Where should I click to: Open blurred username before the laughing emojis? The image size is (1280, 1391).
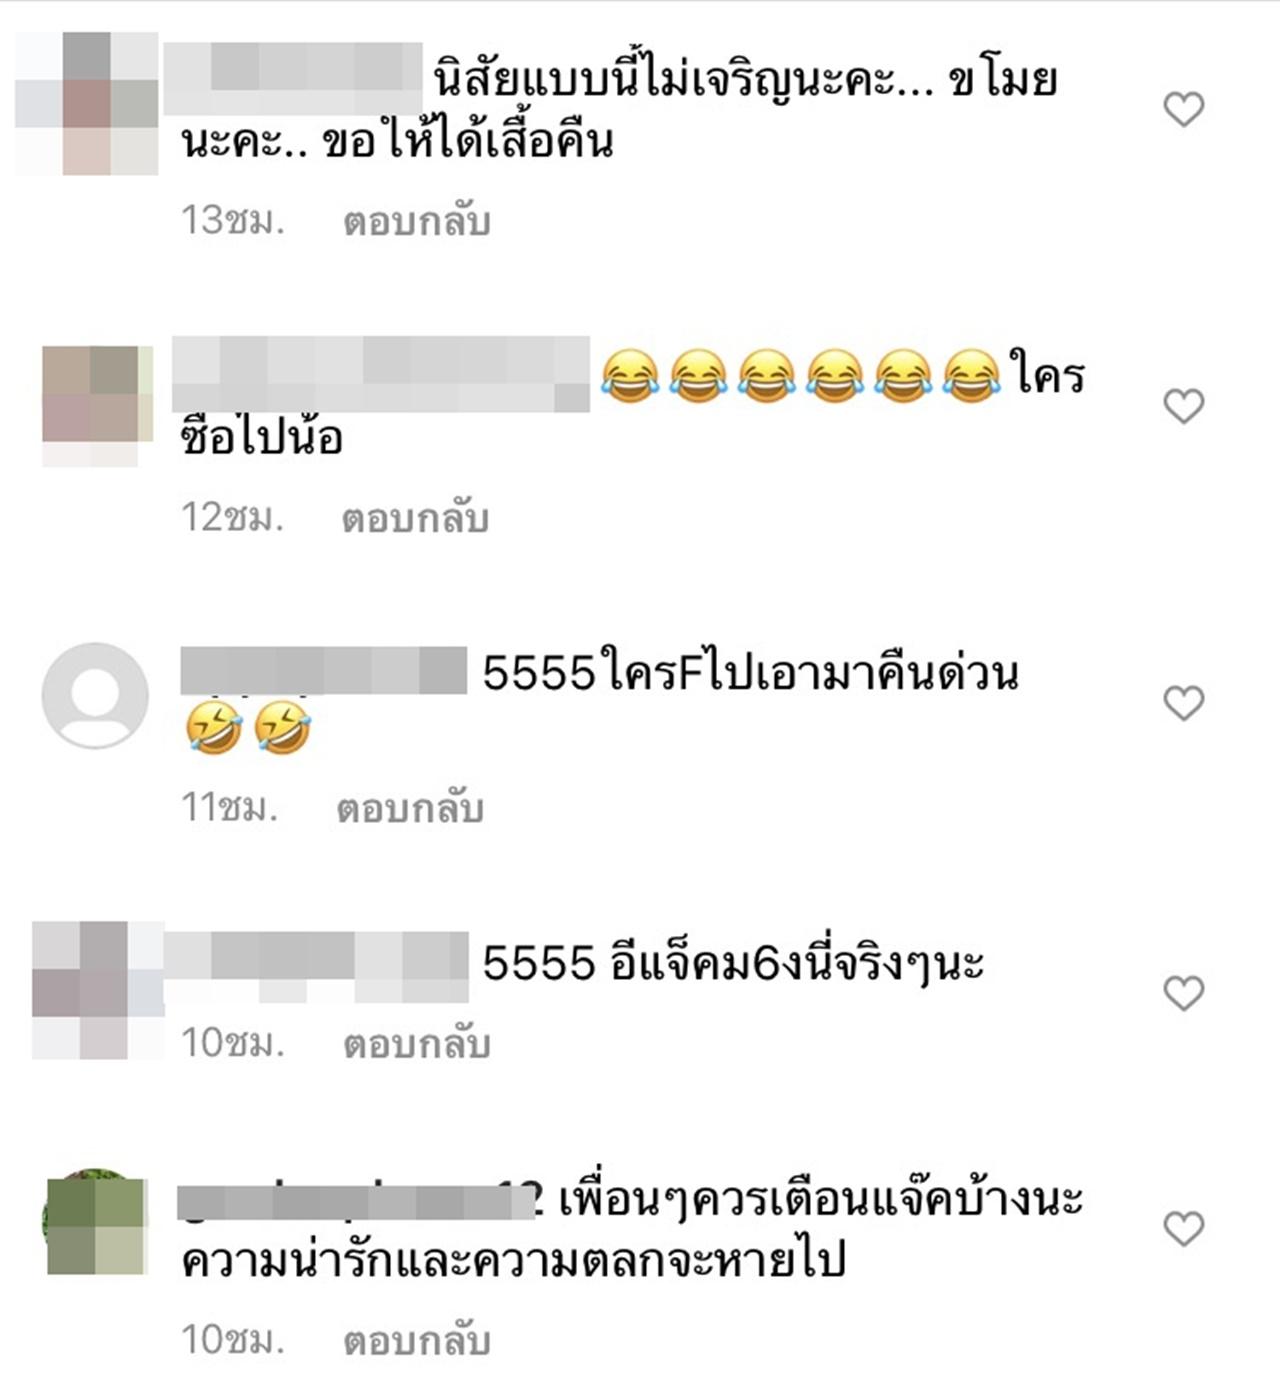(381, 374)
